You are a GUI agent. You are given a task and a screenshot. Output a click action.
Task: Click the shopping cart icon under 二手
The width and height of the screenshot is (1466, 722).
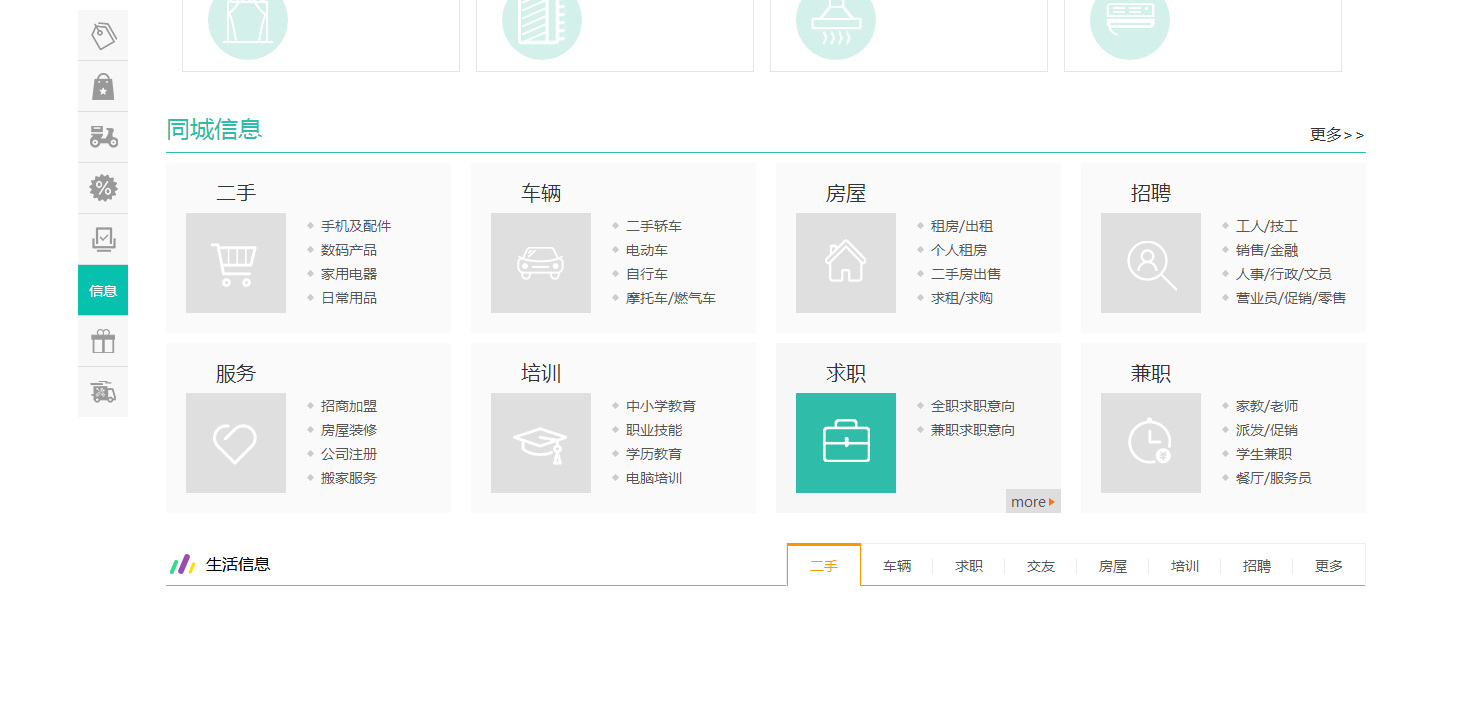[x=236, y=263]
